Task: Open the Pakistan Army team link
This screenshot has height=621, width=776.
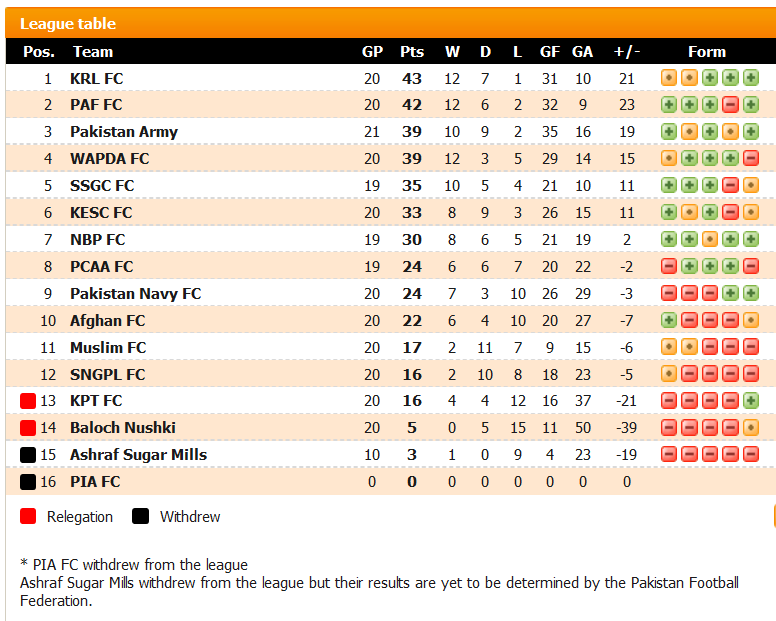Action: point(124,132)
